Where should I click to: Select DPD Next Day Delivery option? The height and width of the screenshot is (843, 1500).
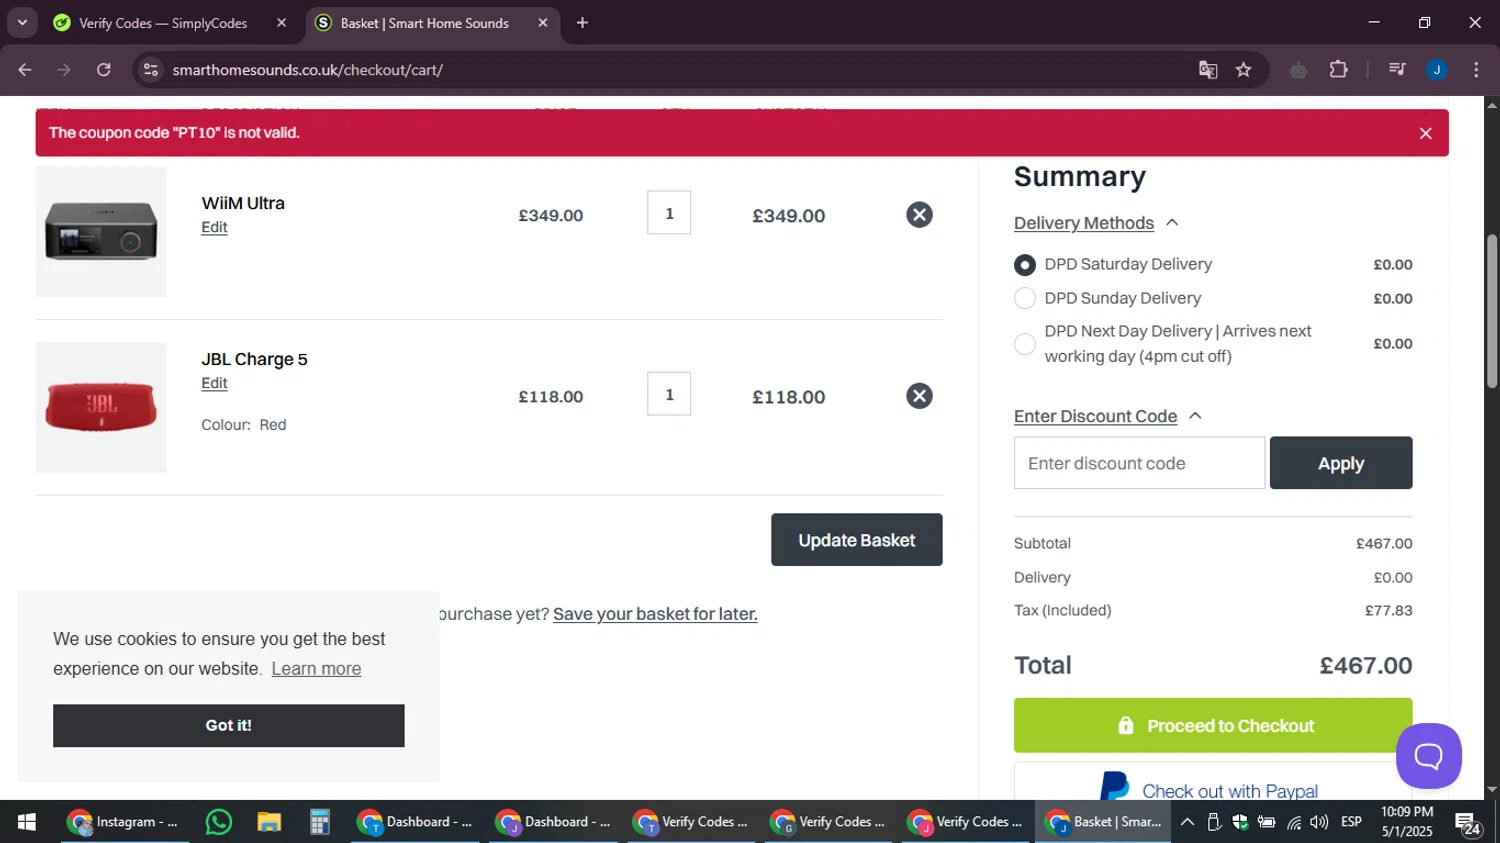pos(1025,344)
